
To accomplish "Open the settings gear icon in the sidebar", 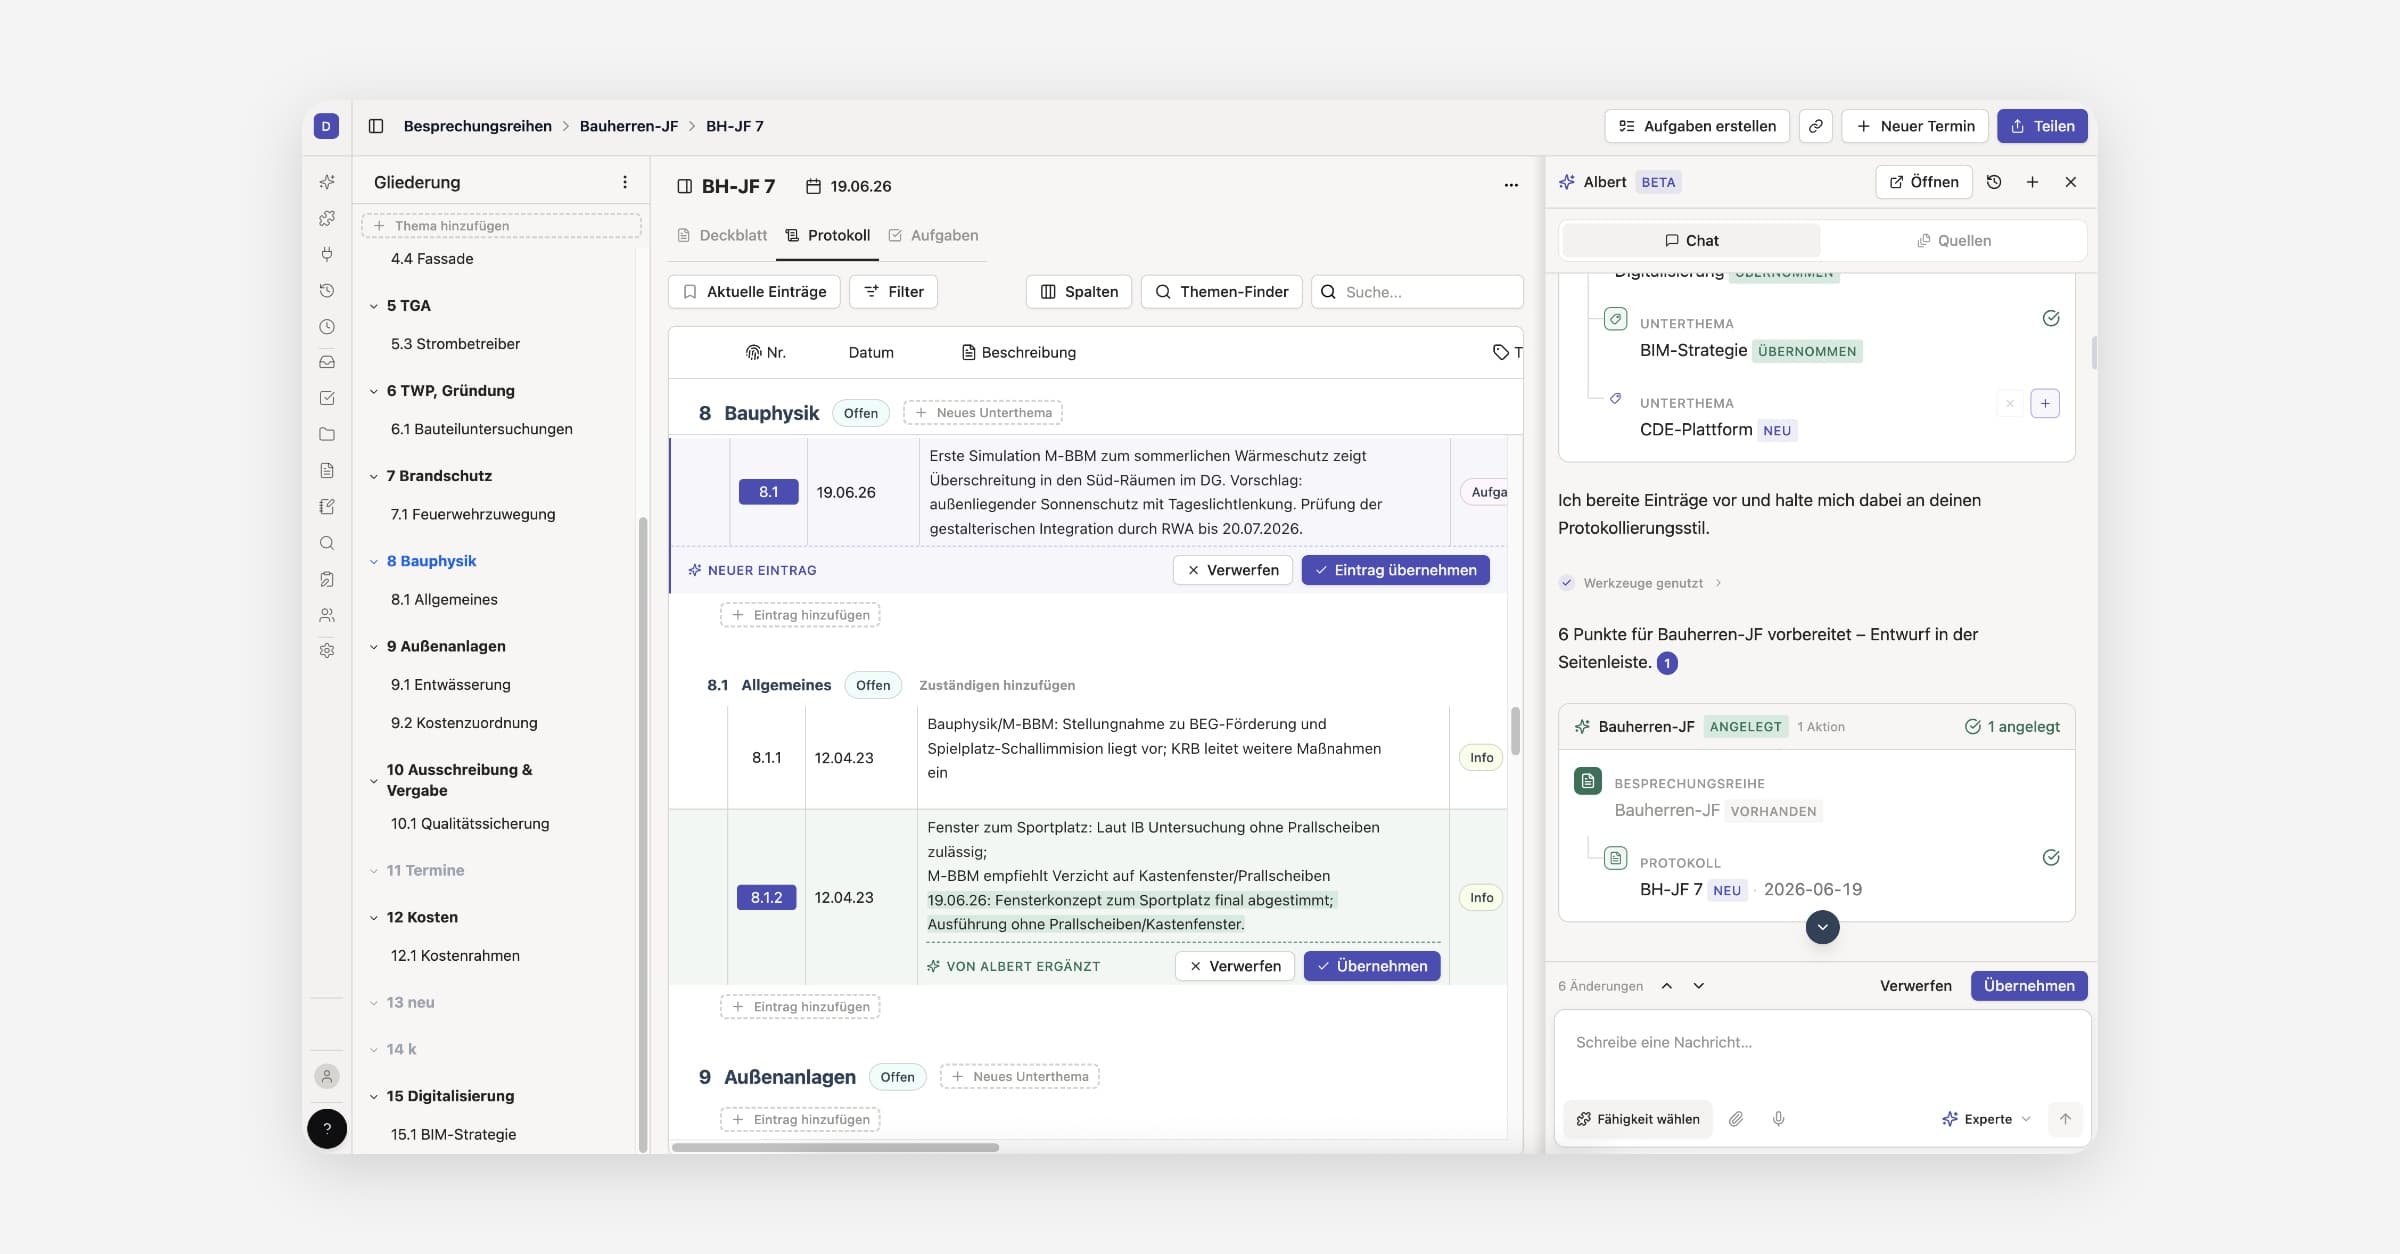I will pos(327,650).
